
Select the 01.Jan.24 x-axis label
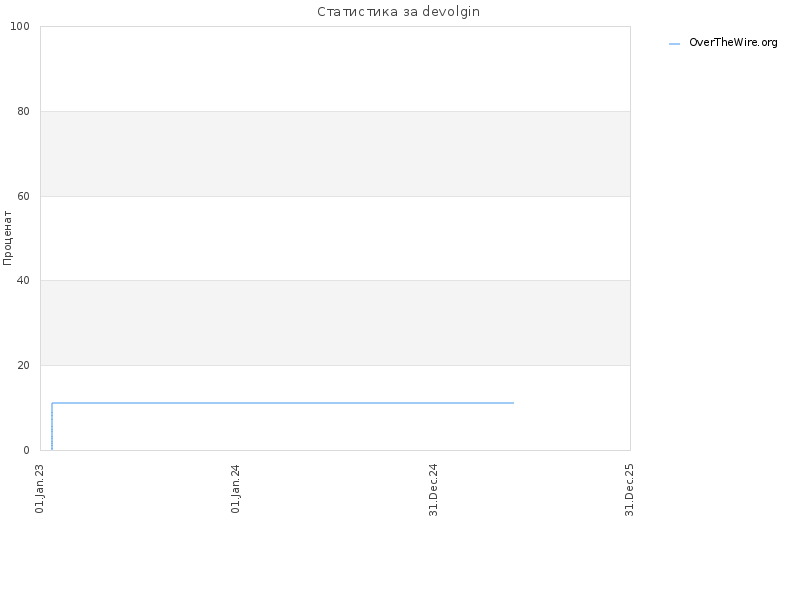(x=235, y=489)
